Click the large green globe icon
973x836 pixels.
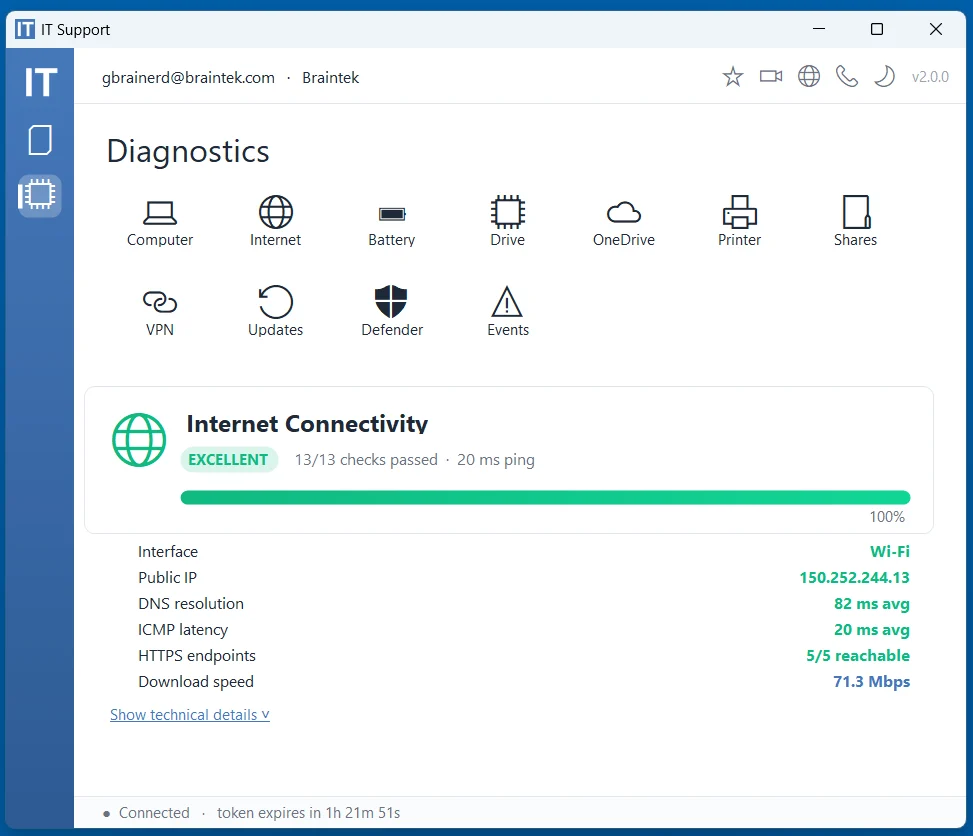139,440
